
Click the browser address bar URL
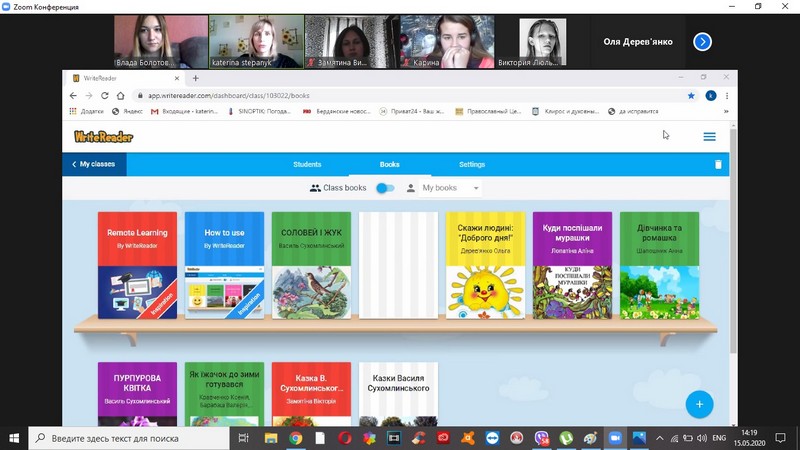pos(229,95)
